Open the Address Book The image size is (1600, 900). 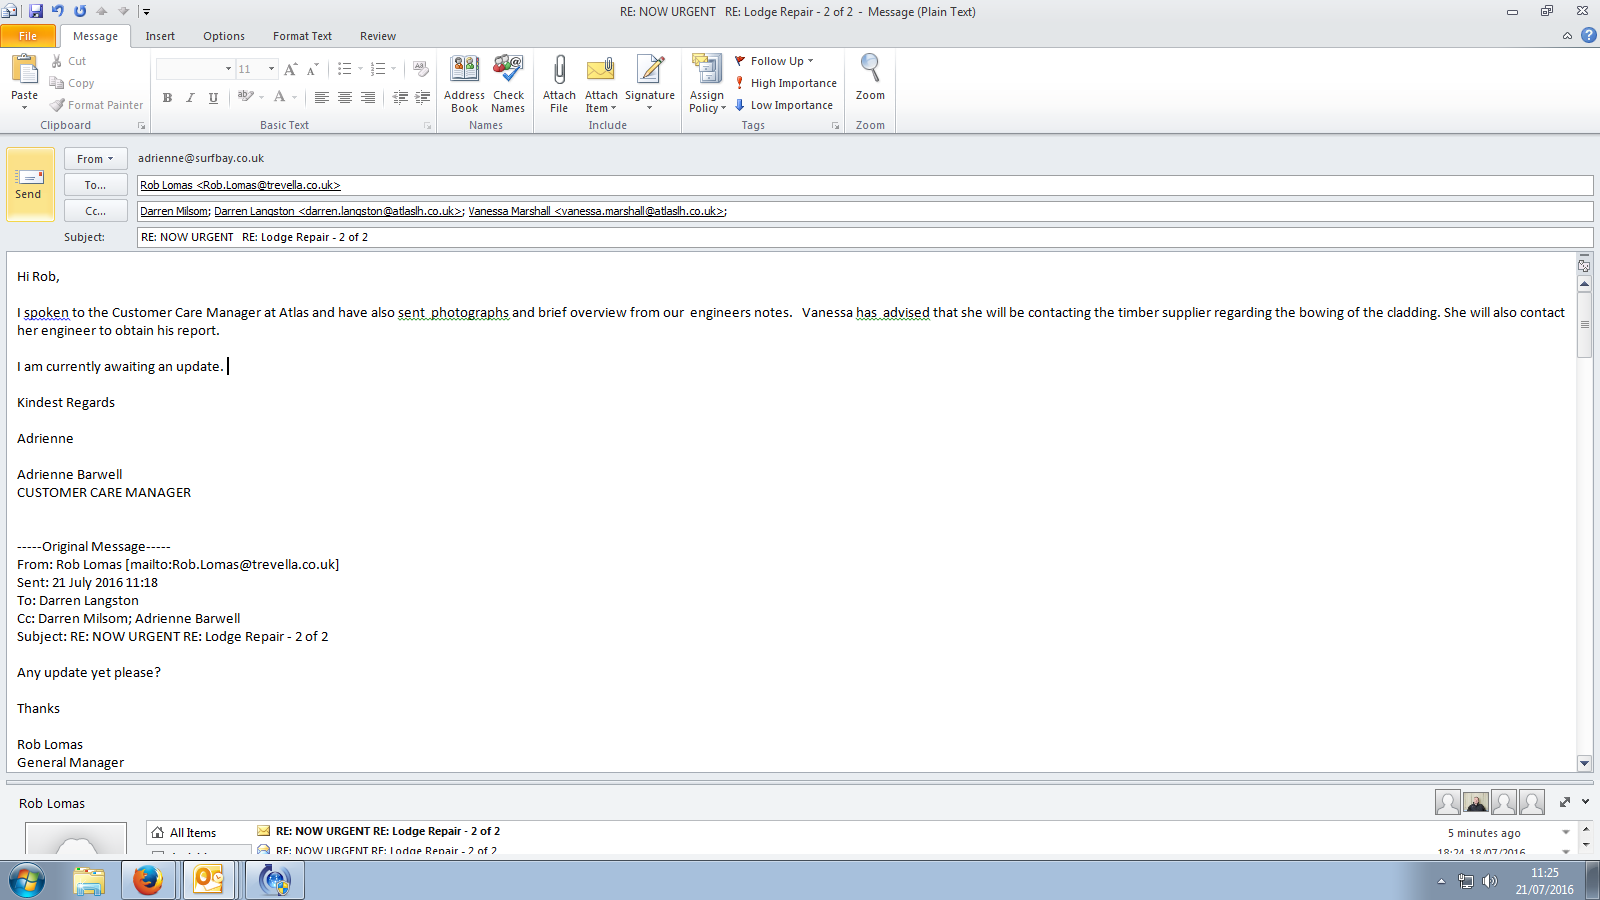coord(464,84)
